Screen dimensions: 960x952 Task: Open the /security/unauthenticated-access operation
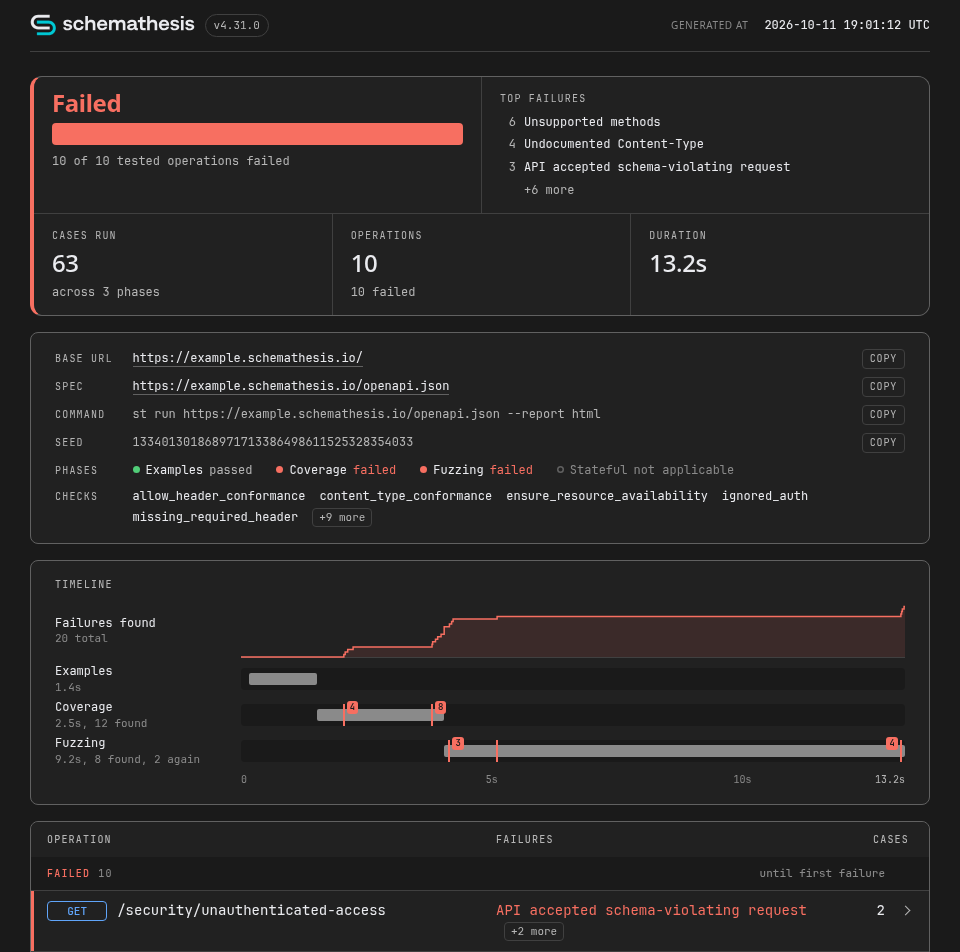252,910
